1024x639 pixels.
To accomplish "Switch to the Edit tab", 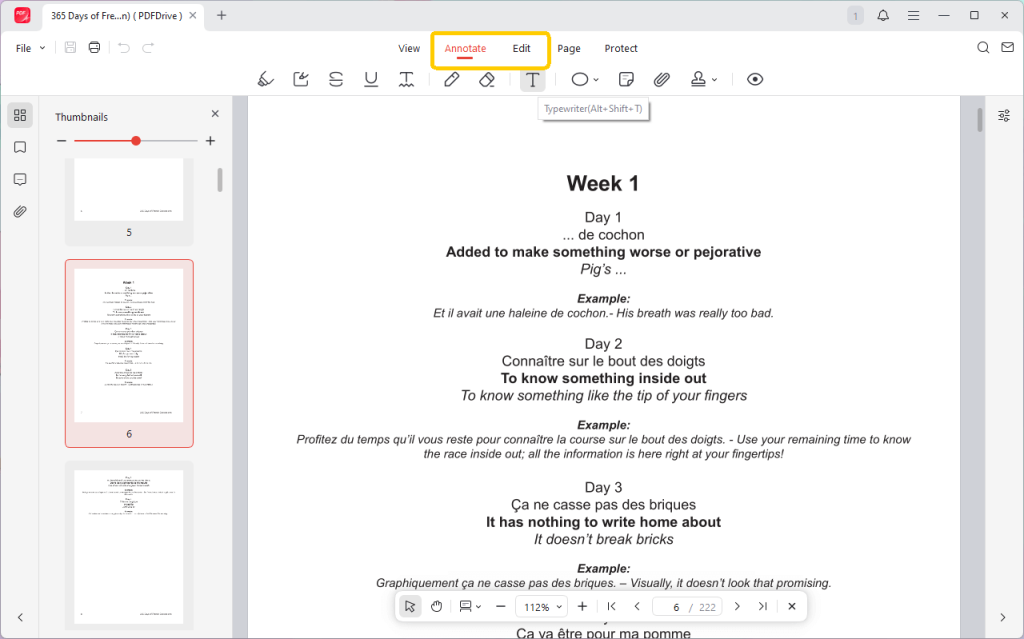I will (x=521, y=48).
